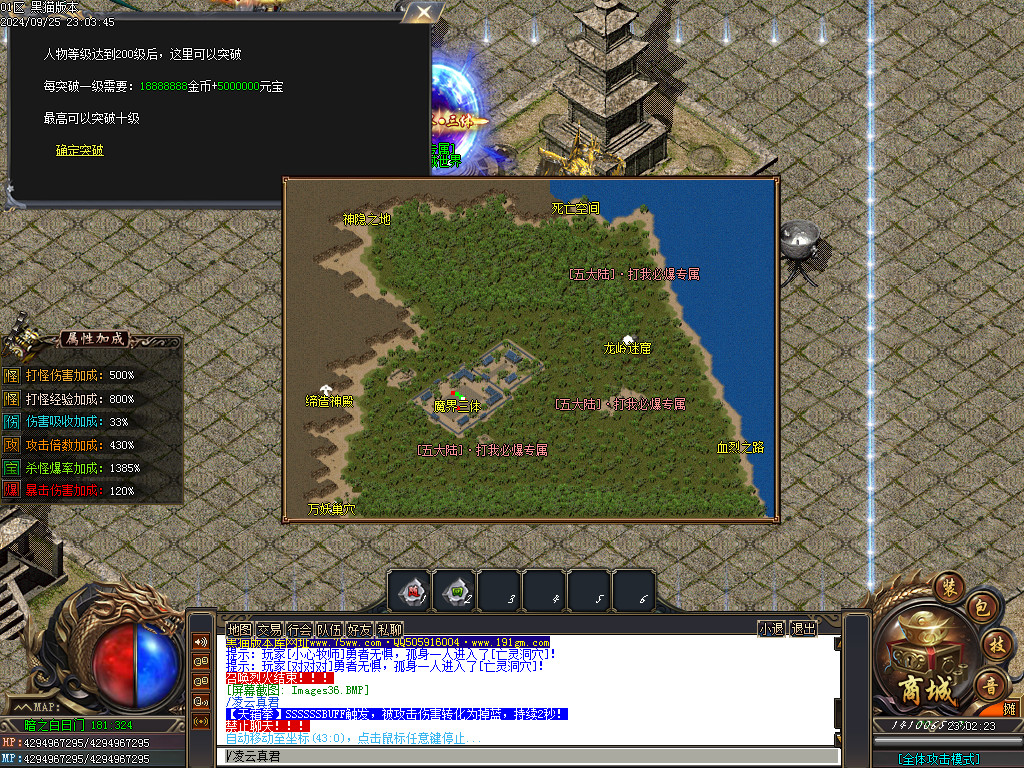The image size is (1024, 768).
Task: Click the 伤 icon for 伤害吸收加成
Action: [x=12, y=422]
